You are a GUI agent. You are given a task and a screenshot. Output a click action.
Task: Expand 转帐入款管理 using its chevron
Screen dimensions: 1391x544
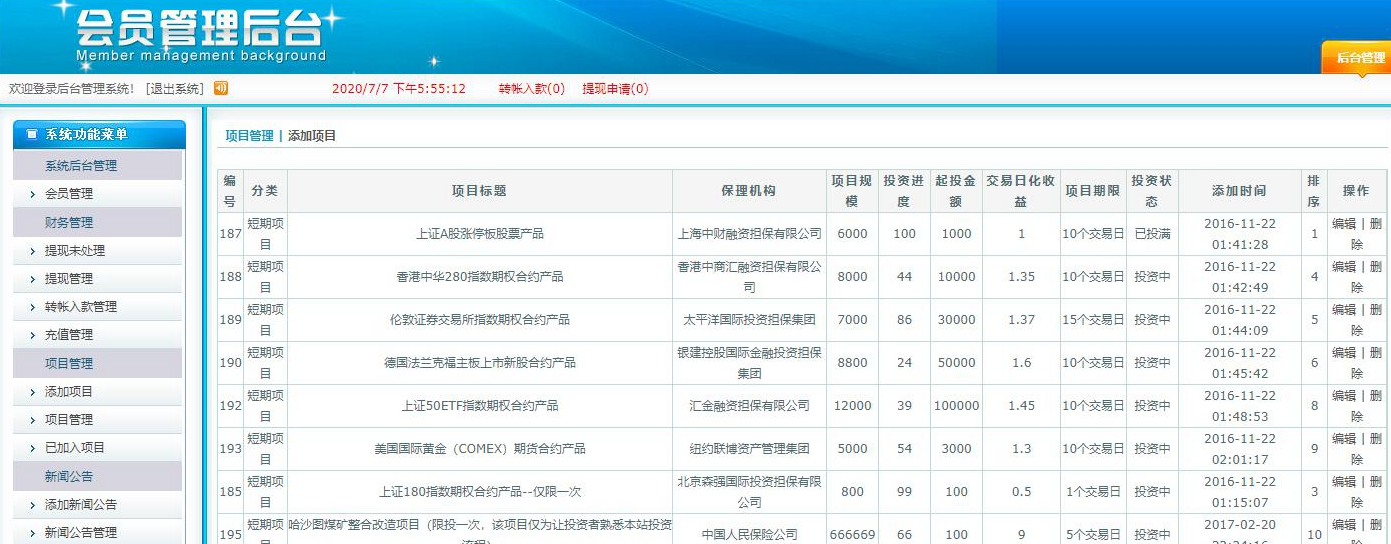(x=32, y=307)
